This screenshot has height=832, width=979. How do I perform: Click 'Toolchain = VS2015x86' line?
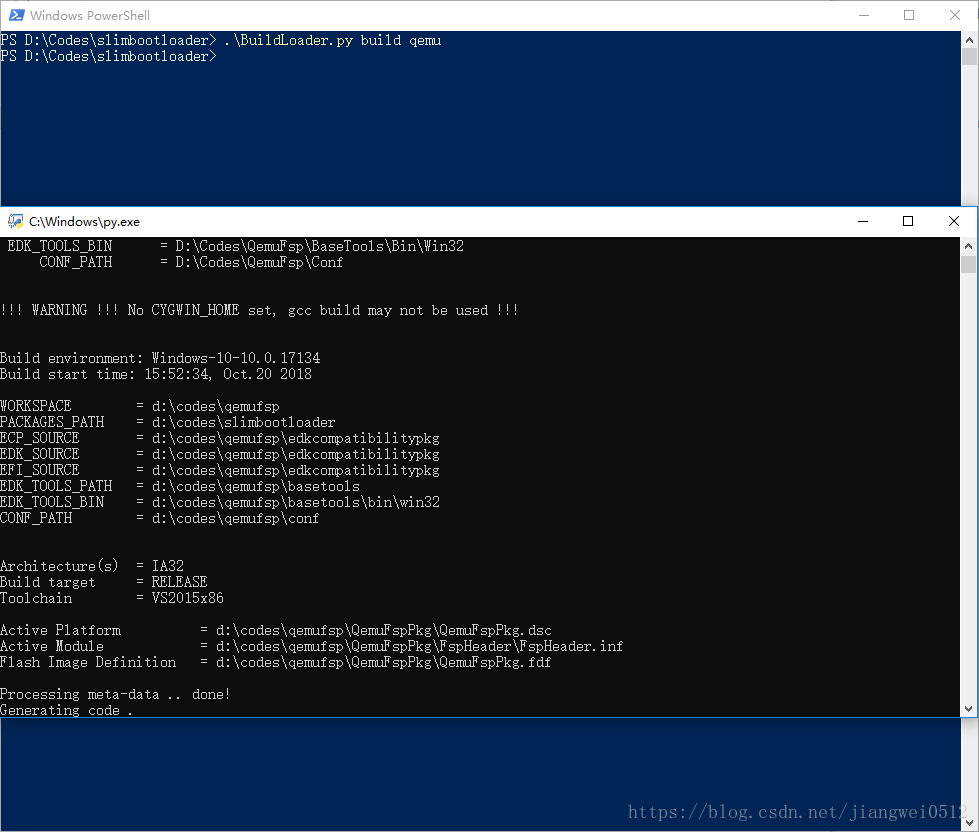tap(112, 598)
